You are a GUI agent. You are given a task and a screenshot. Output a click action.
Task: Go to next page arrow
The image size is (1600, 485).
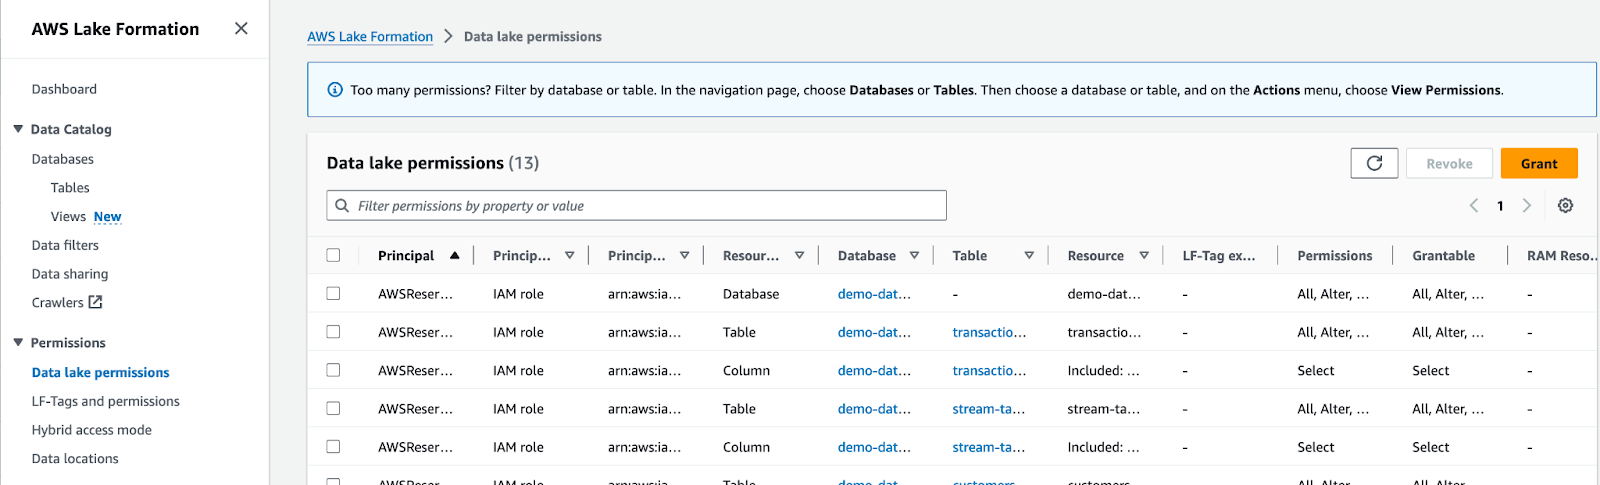pos(1527,205)
